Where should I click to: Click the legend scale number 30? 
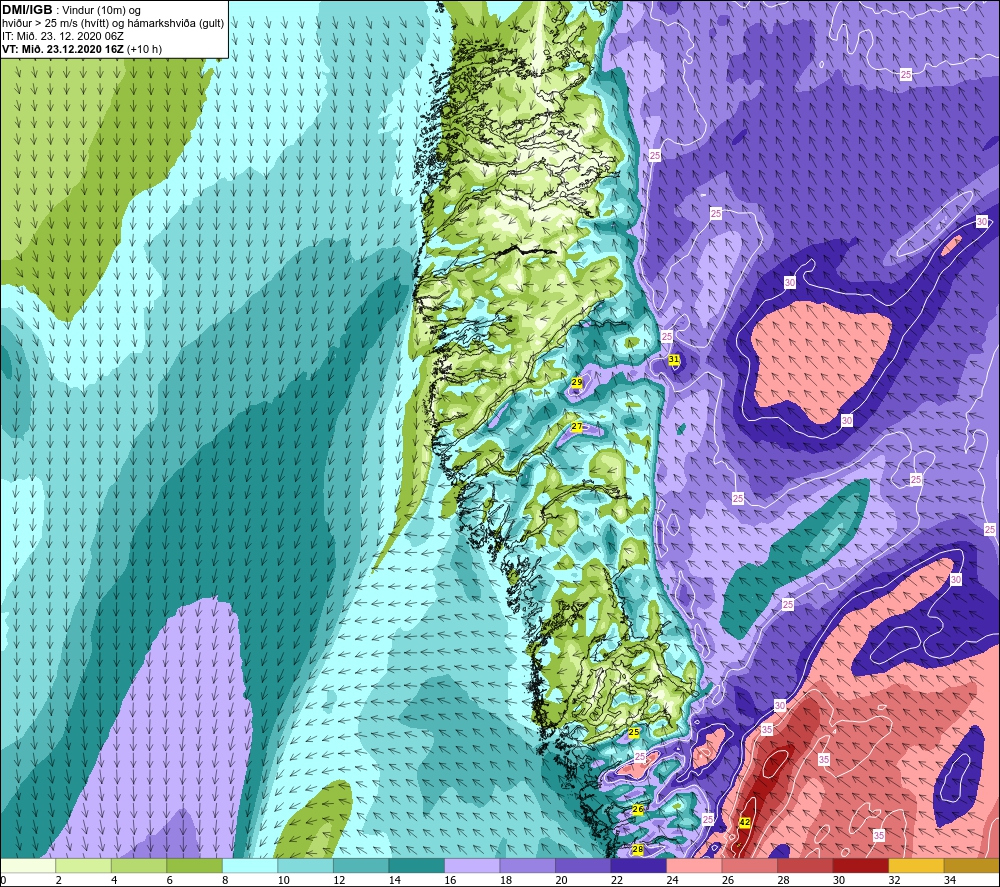(x=839, y=880)
